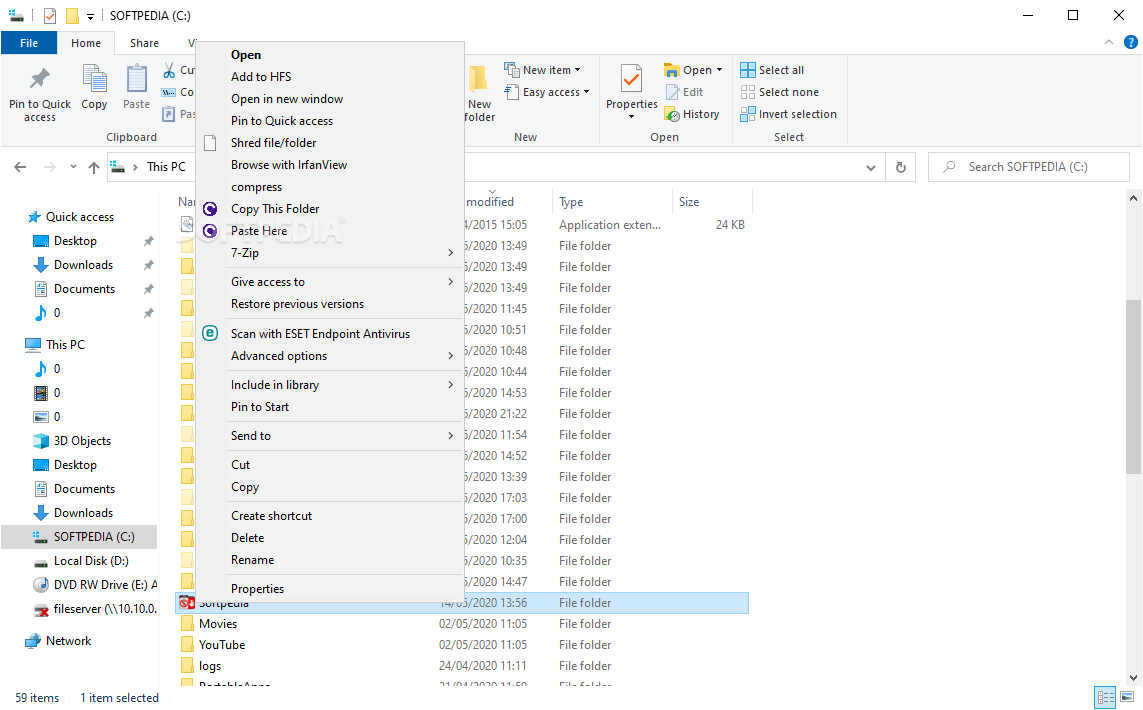
Task: Select the Movies folder row
Action: [462, 624]
